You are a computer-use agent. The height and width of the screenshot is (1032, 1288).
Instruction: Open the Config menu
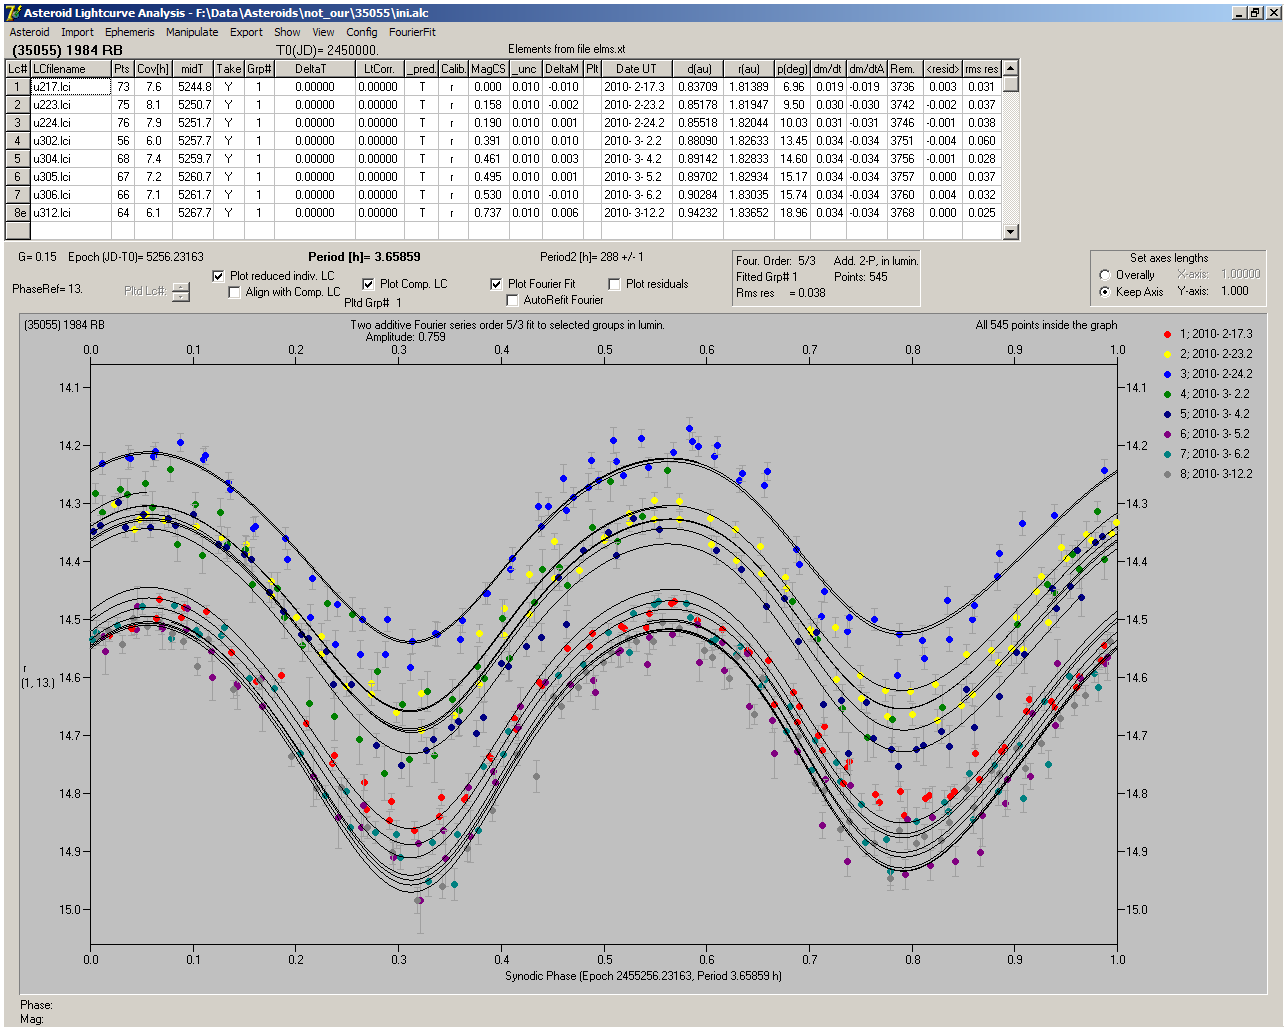pyautogui.click(x=362, y=32)
